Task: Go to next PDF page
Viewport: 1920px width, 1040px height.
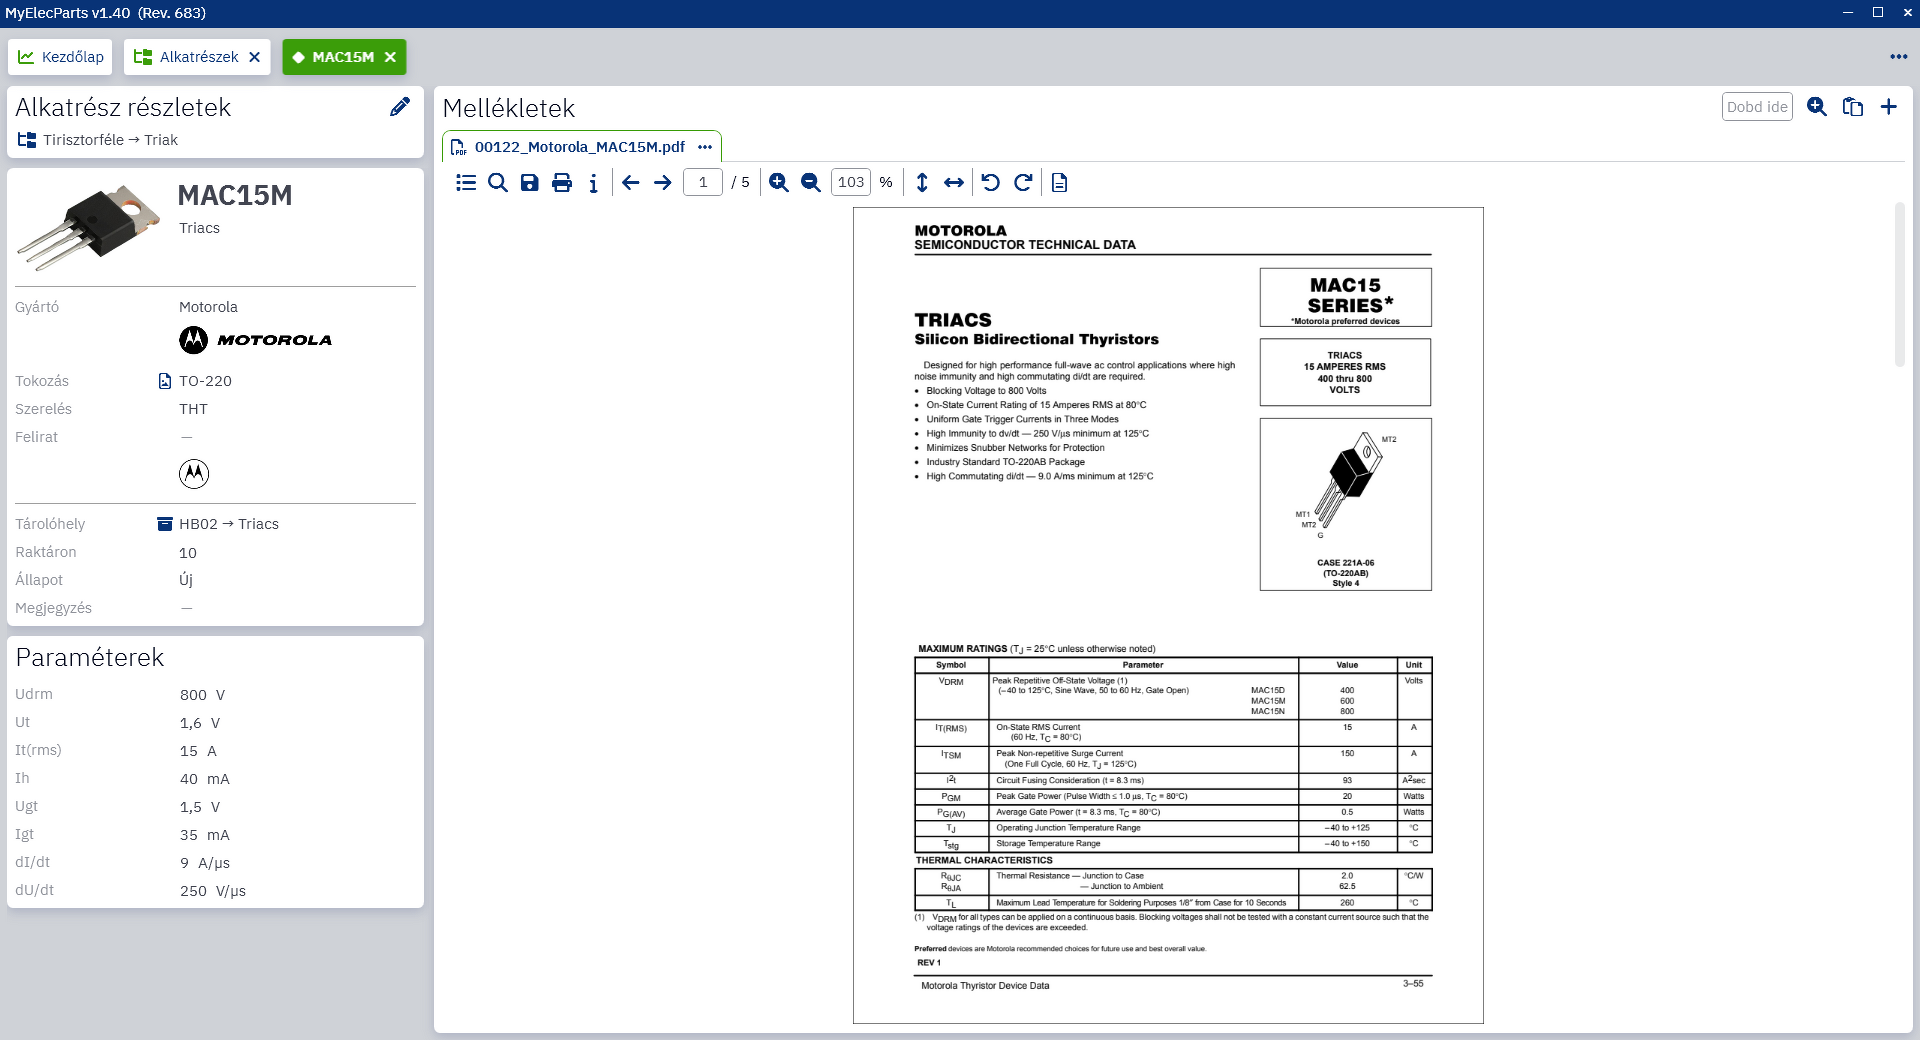Action: [663, 182]
